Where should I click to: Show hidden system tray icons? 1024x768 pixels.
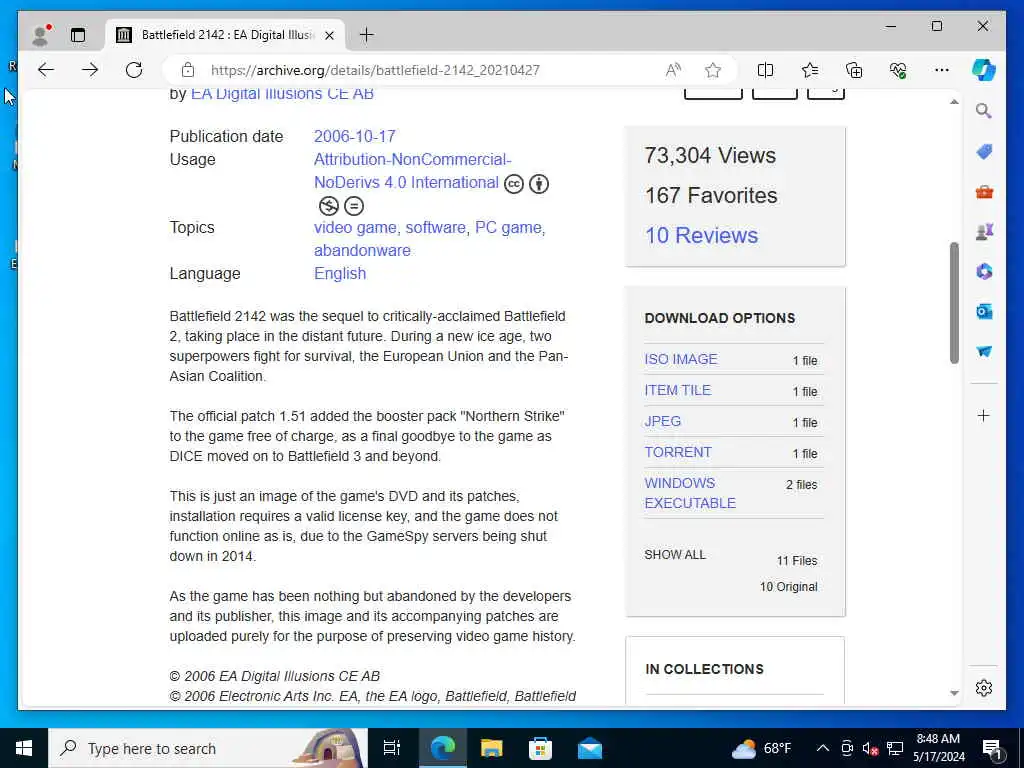click(823, 748)
